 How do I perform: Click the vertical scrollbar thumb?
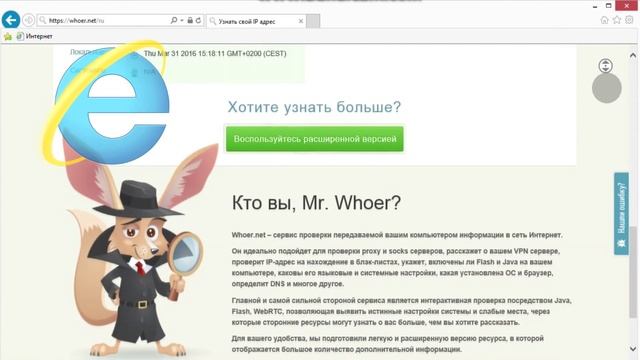coord(633,272)
